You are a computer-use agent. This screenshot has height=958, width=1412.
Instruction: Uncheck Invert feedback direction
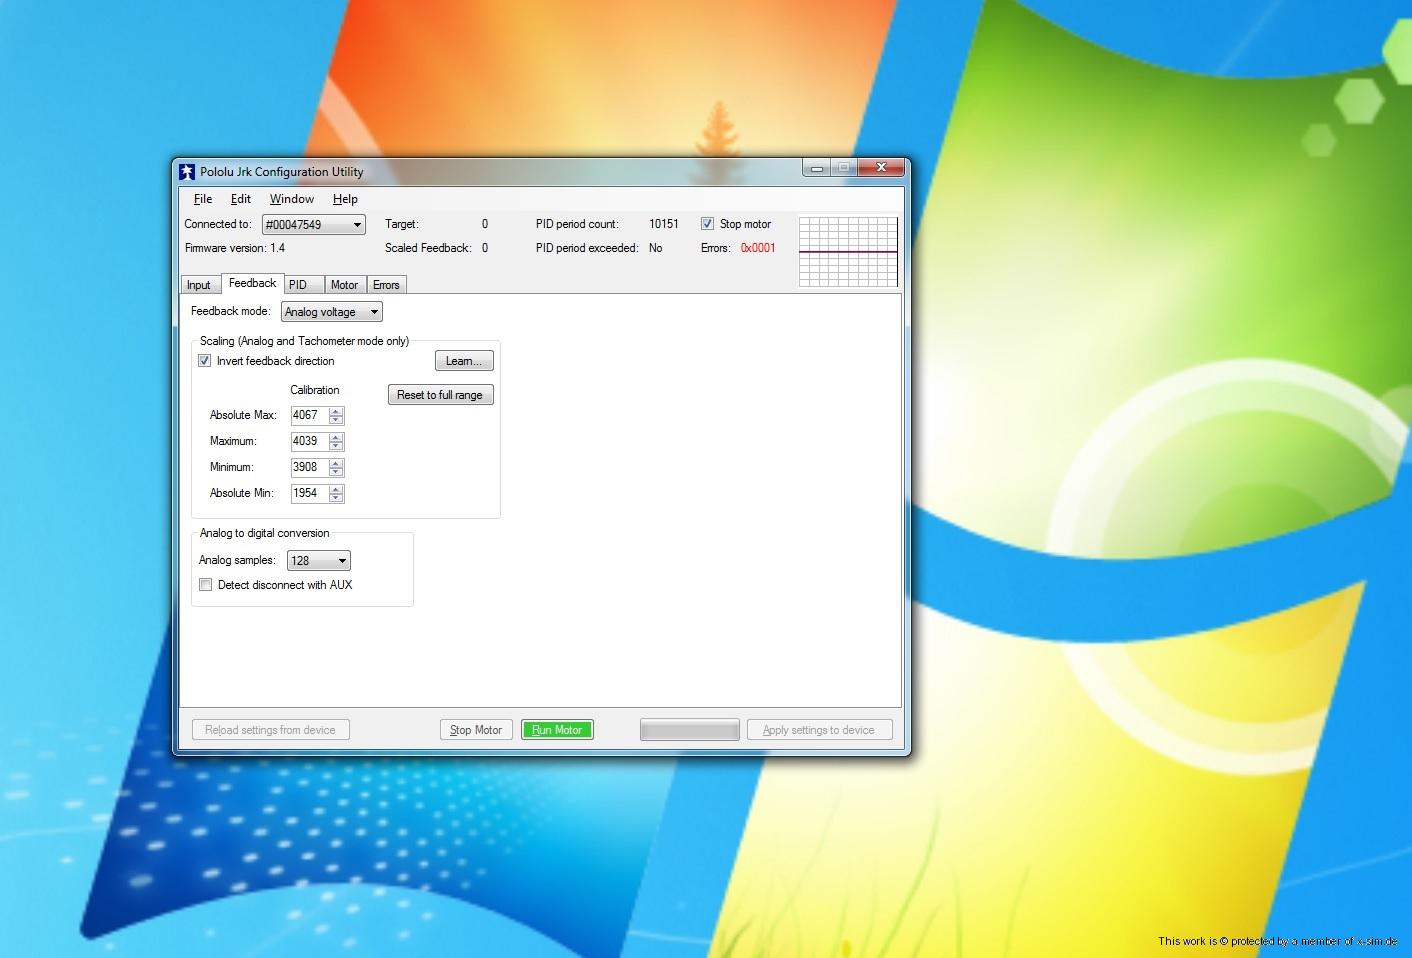coord(205,361)
